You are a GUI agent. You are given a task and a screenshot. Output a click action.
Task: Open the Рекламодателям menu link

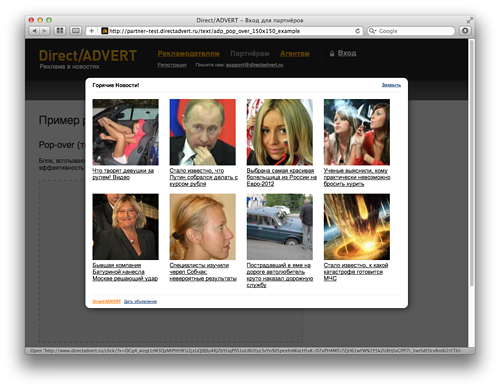click(188, 53)
